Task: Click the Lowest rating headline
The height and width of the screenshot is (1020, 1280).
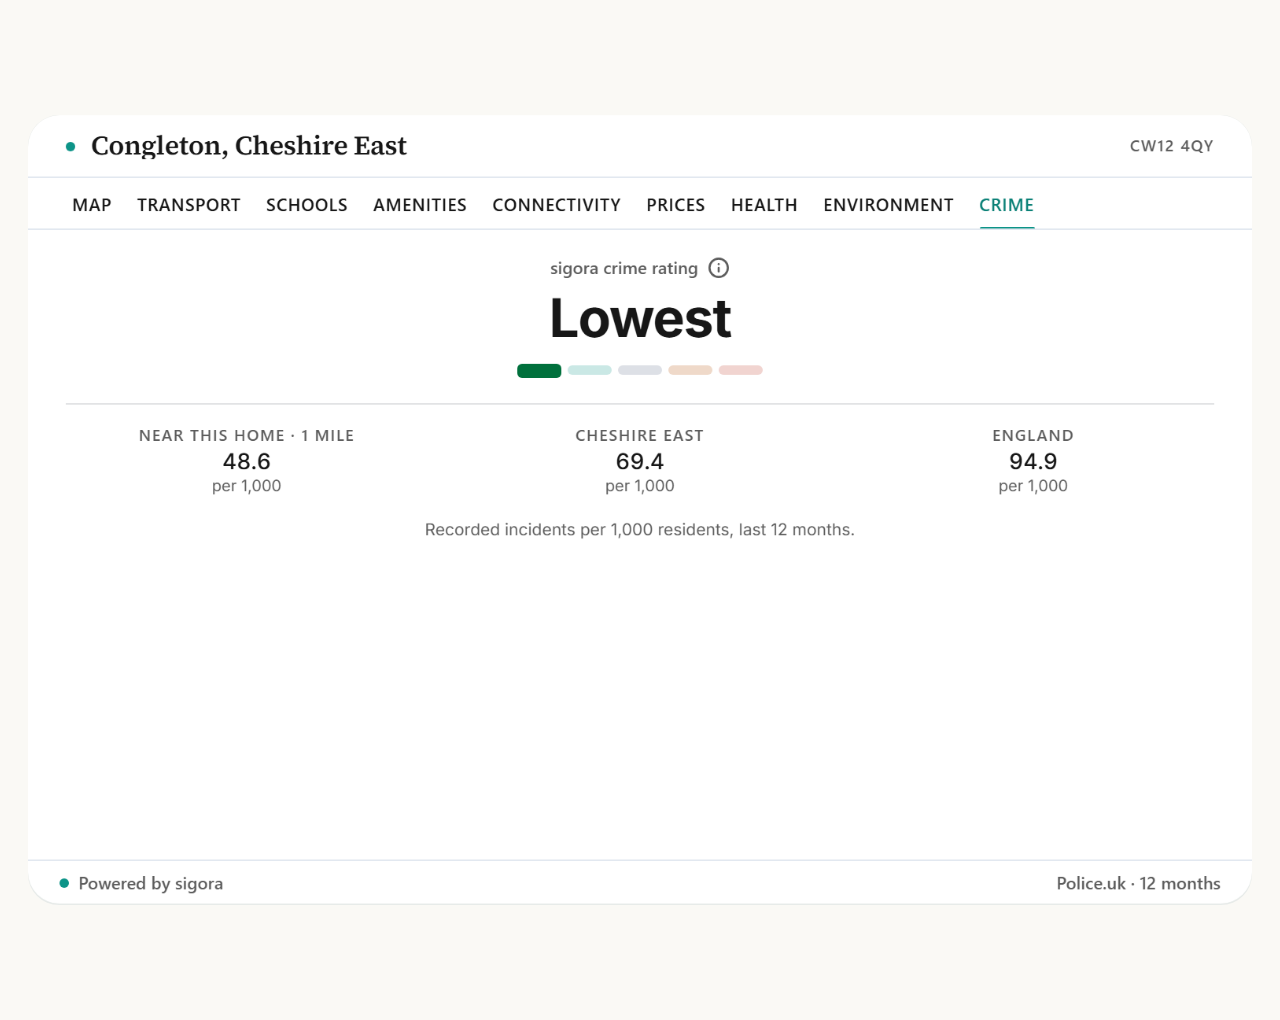Action: [640, 319]
